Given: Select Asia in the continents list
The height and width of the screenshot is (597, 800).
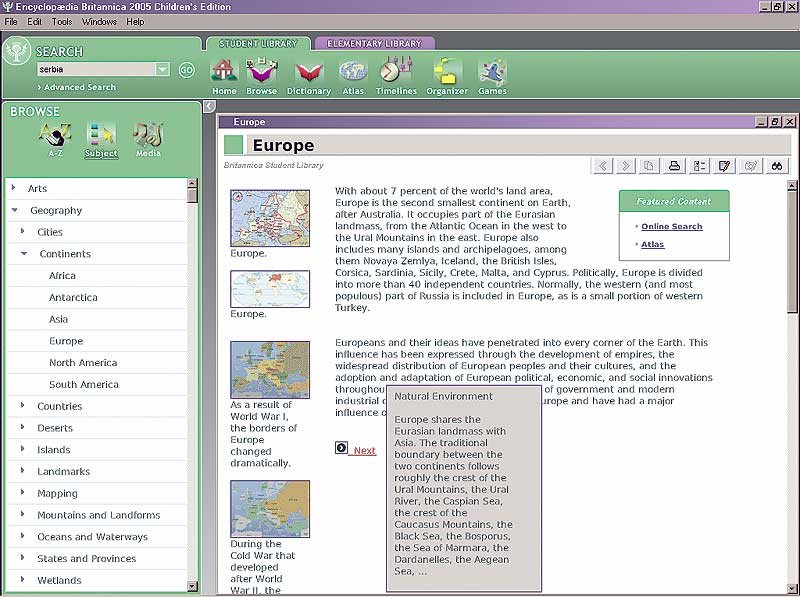Looking at the screenshot, I should (x=58, y=319).
